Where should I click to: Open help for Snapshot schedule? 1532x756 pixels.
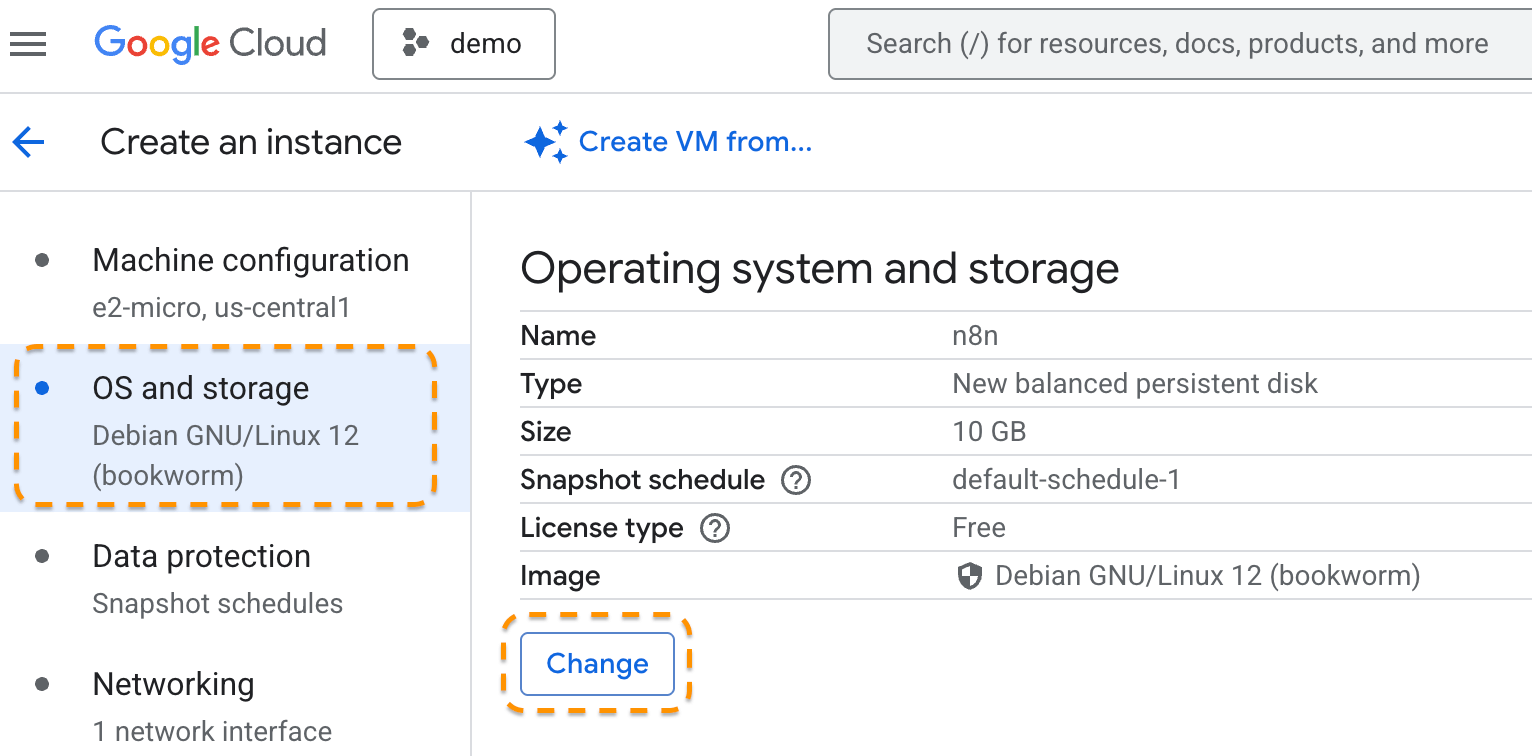click(x=795, y=481)
